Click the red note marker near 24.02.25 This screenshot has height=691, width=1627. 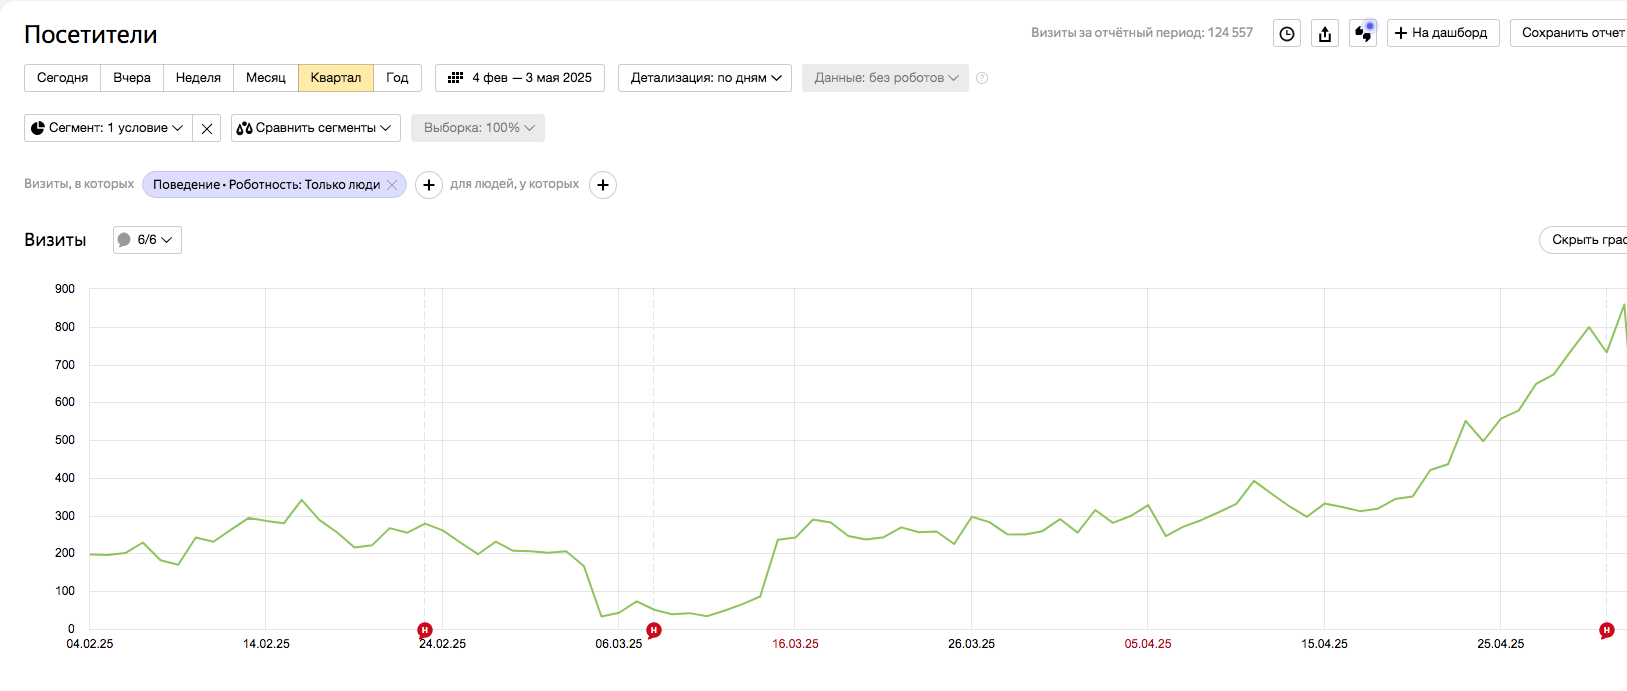click(x=425, y=630)
